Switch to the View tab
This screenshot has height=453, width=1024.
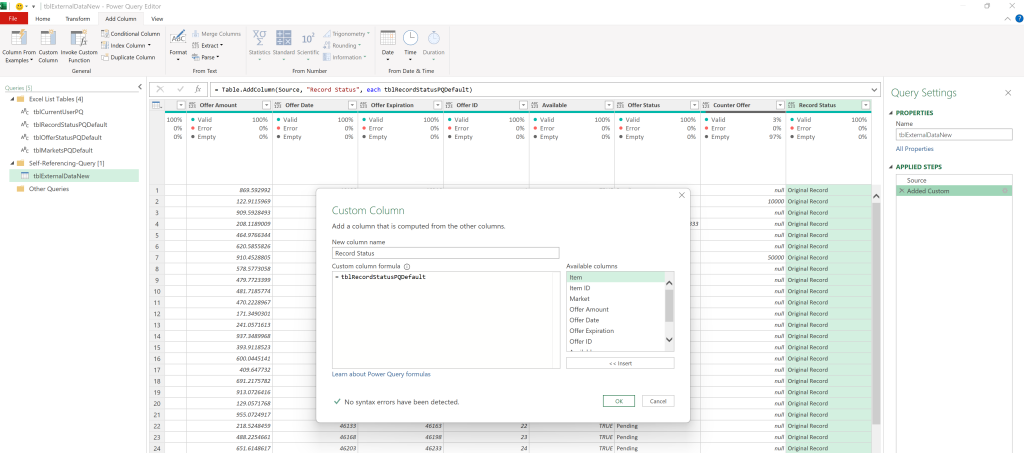coord(157,19)
